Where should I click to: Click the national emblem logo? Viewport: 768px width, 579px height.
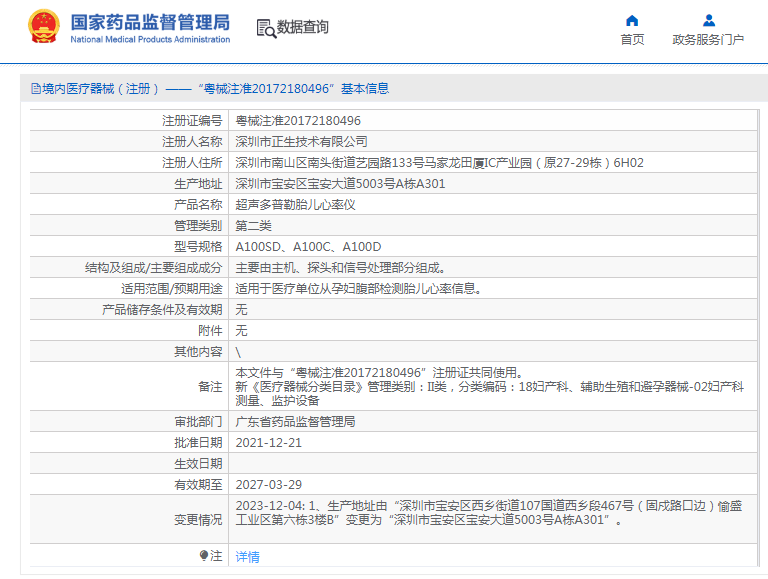tap(44, 27)
